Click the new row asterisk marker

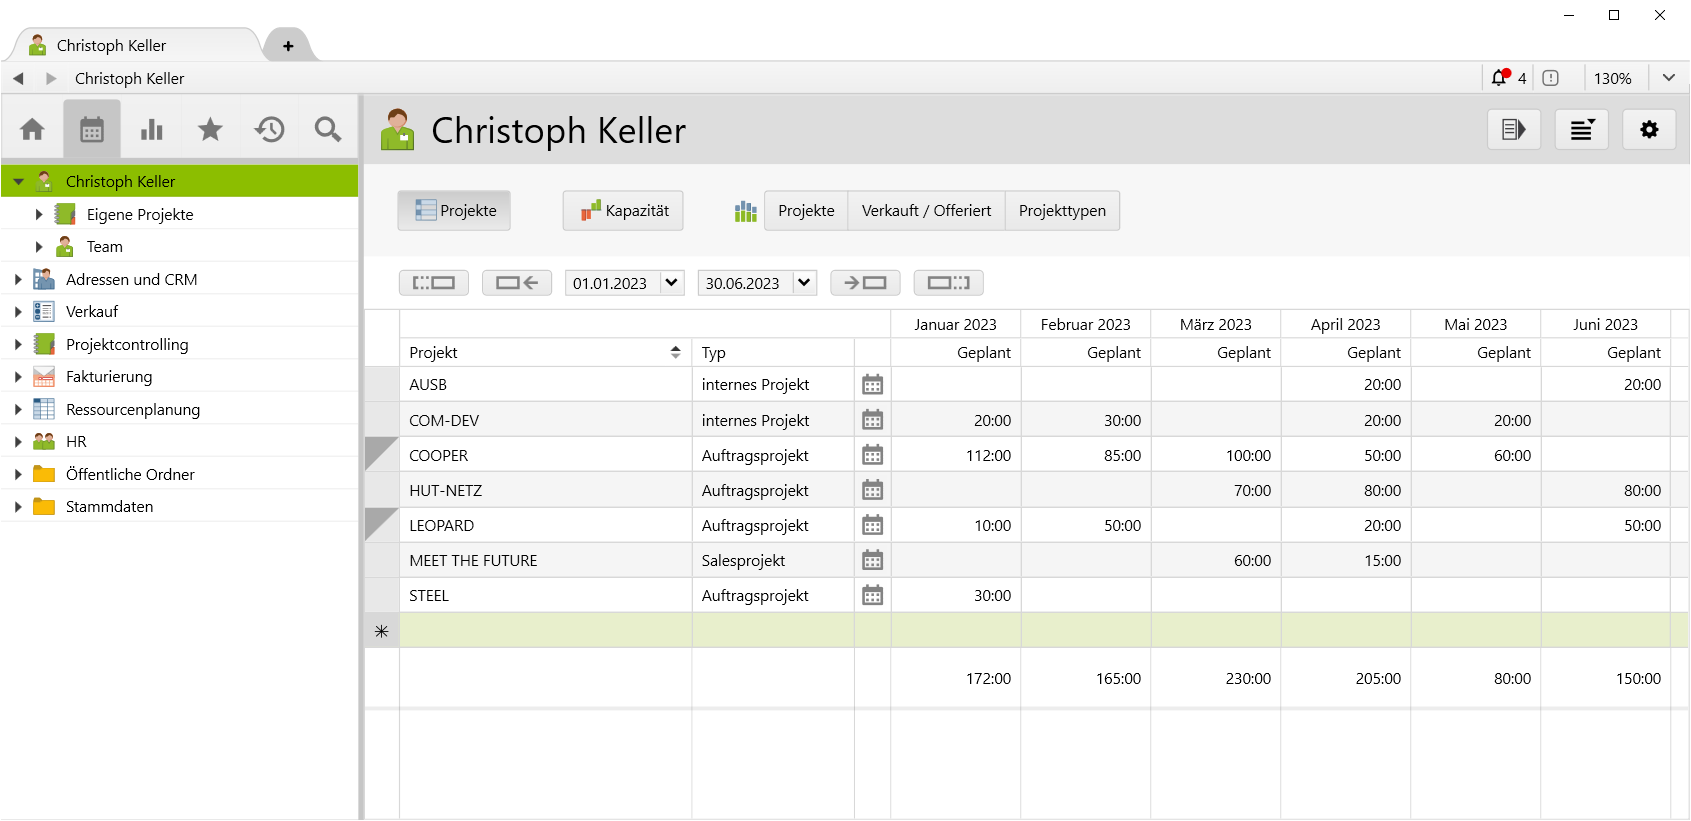click(381, 631)
